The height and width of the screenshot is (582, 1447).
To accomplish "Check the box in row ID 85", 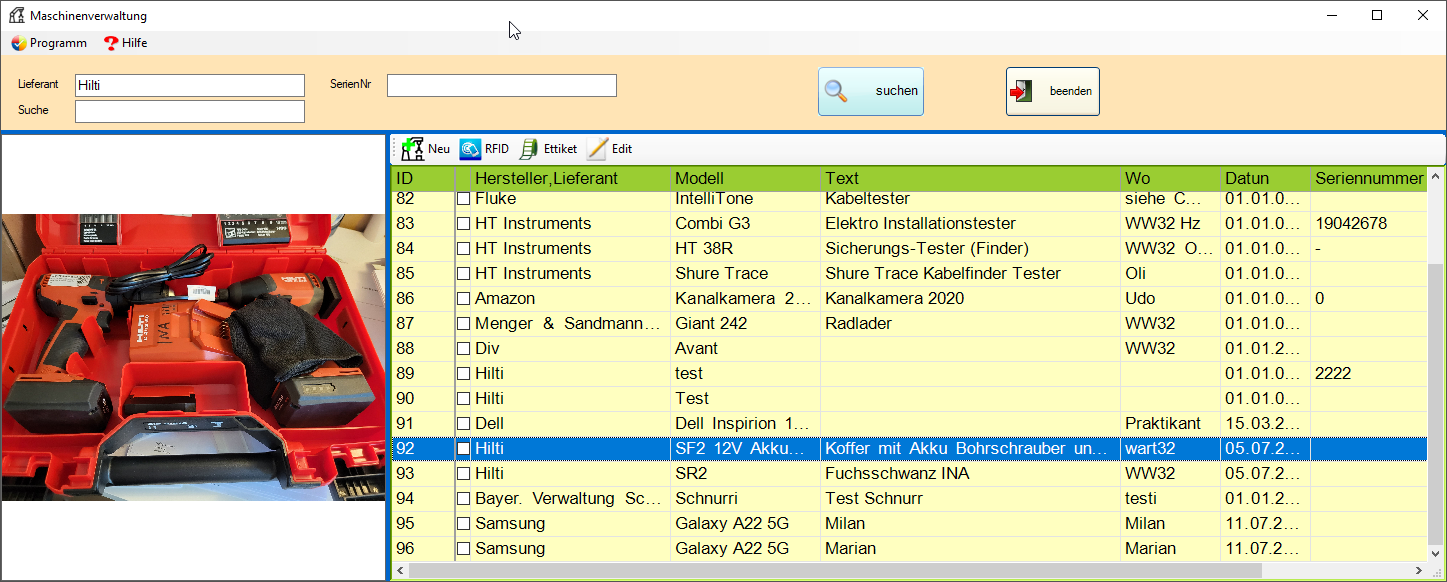I will (x=463, y=274).
